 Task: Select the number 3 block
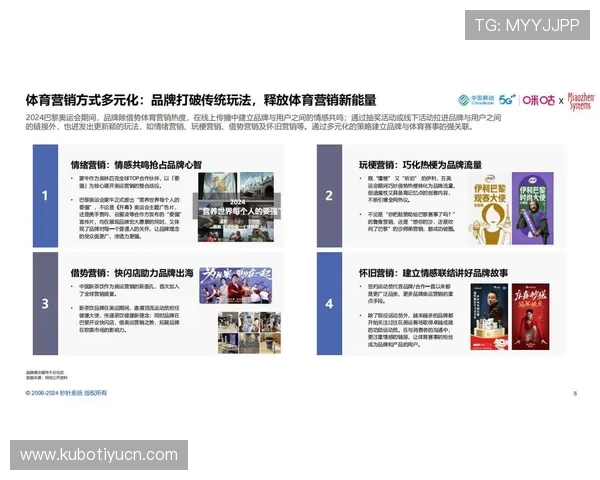point(45,304)
